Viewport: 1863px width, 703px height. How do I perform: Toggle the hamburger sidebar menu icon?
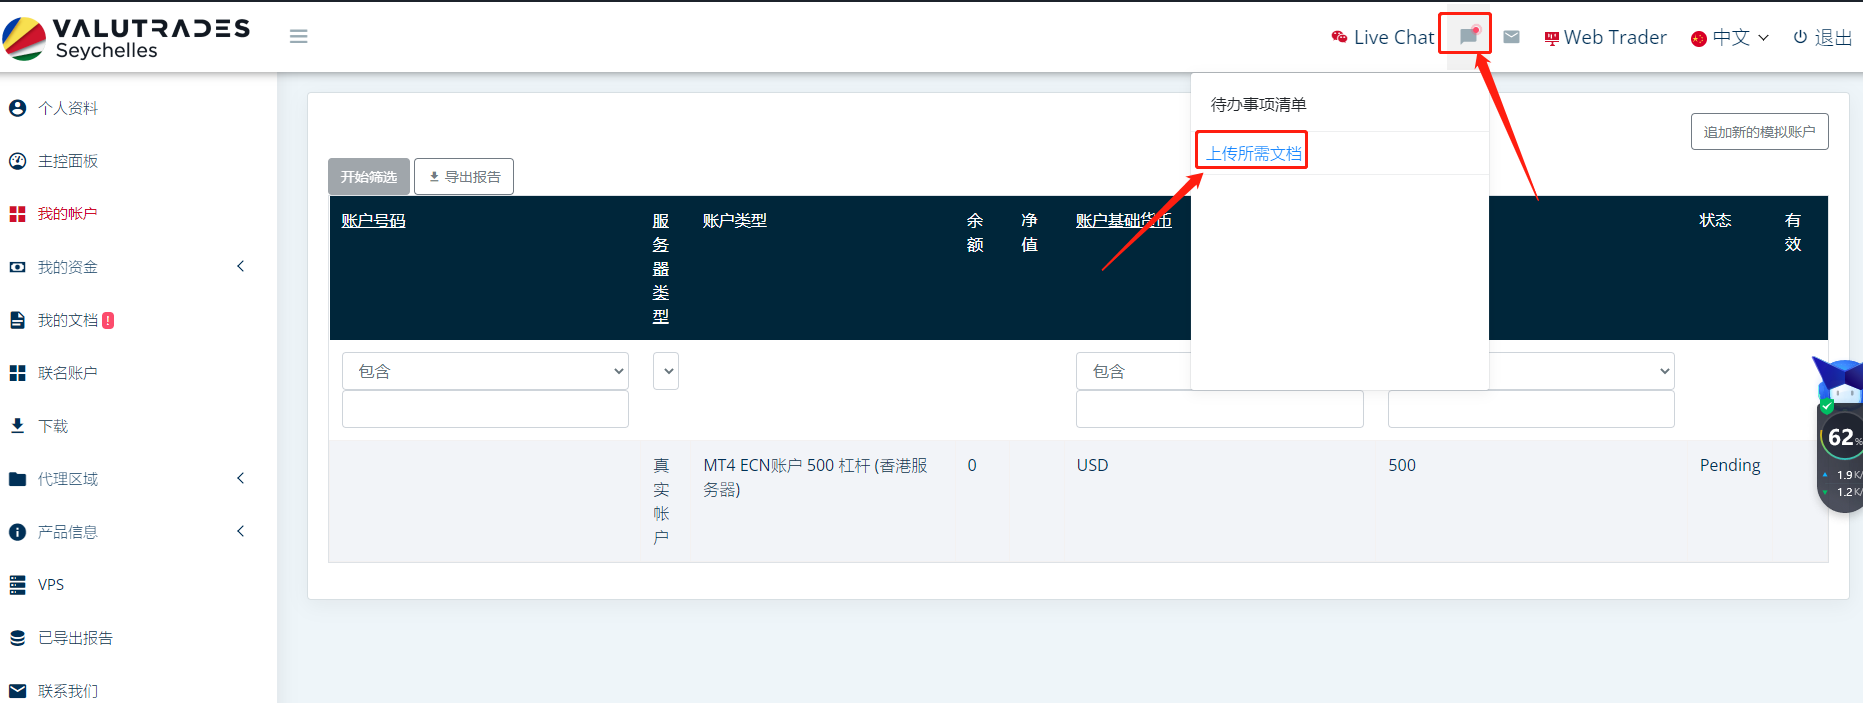tap(298, 37)
